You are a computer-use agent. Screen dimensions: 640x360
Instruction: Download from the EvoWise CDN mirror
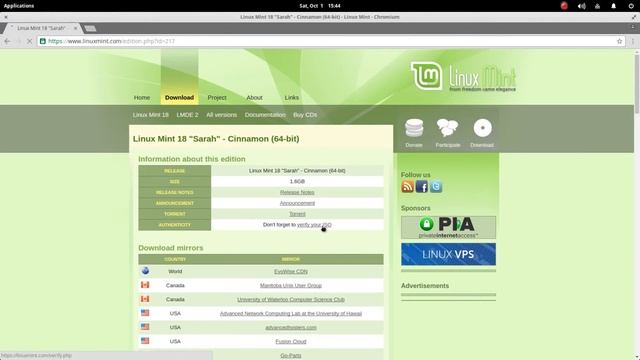(x=291, y=271)
